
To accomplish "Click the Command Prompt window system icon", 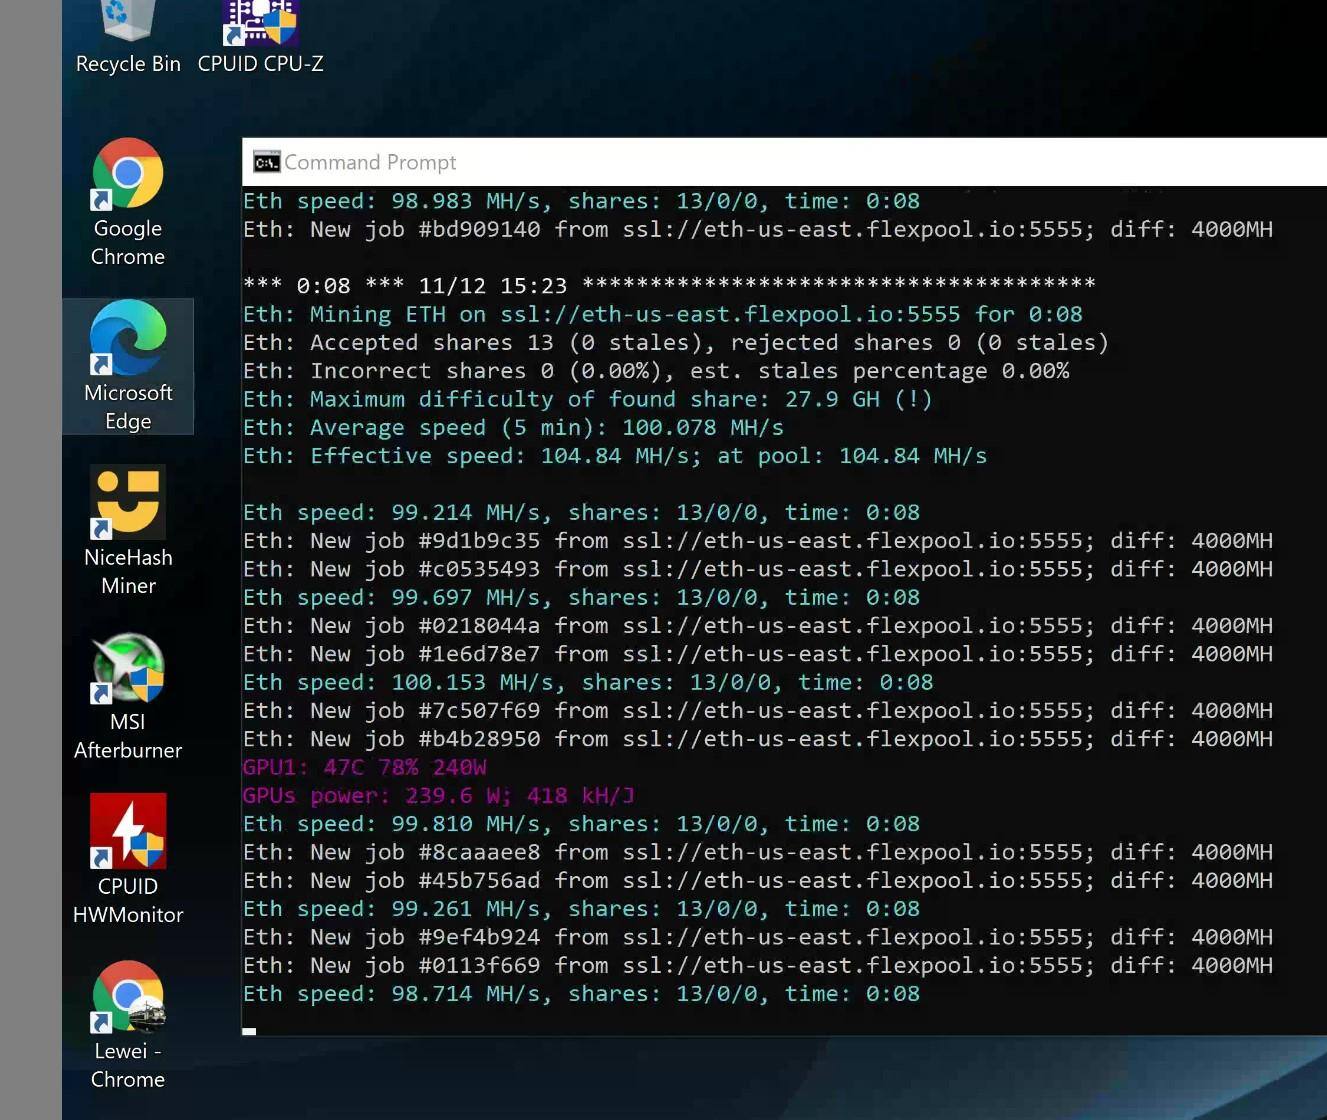I will (x=266, y=162).
